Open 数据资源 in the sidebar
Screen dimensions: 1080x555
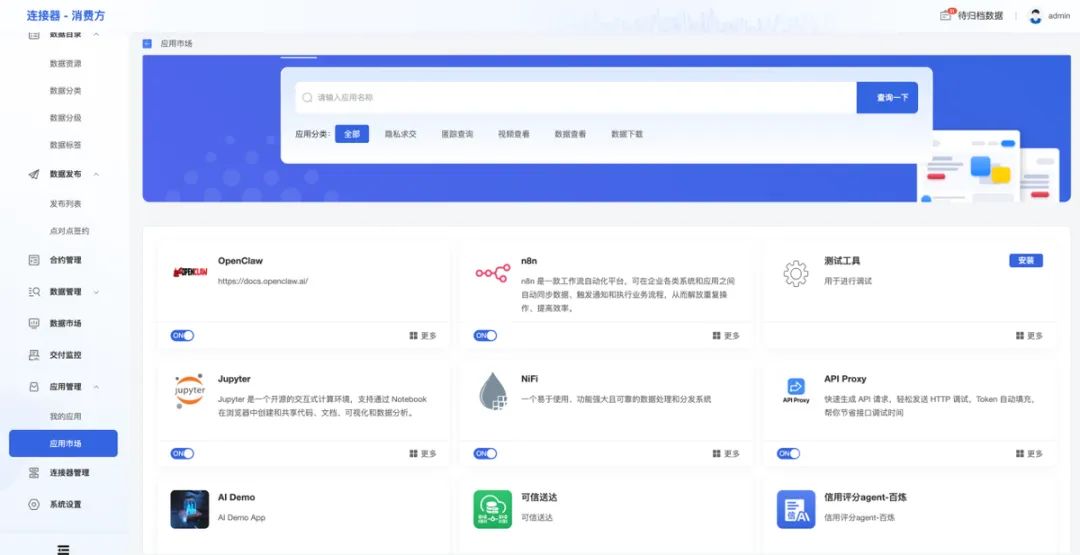65,63
